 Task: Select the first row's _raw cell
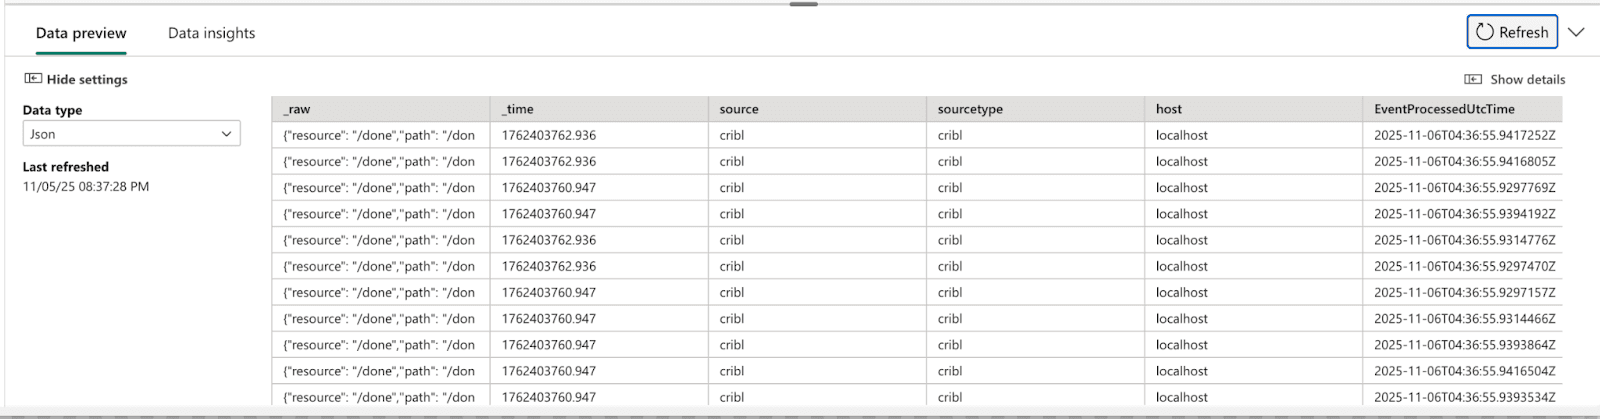(x=380, y=135)
